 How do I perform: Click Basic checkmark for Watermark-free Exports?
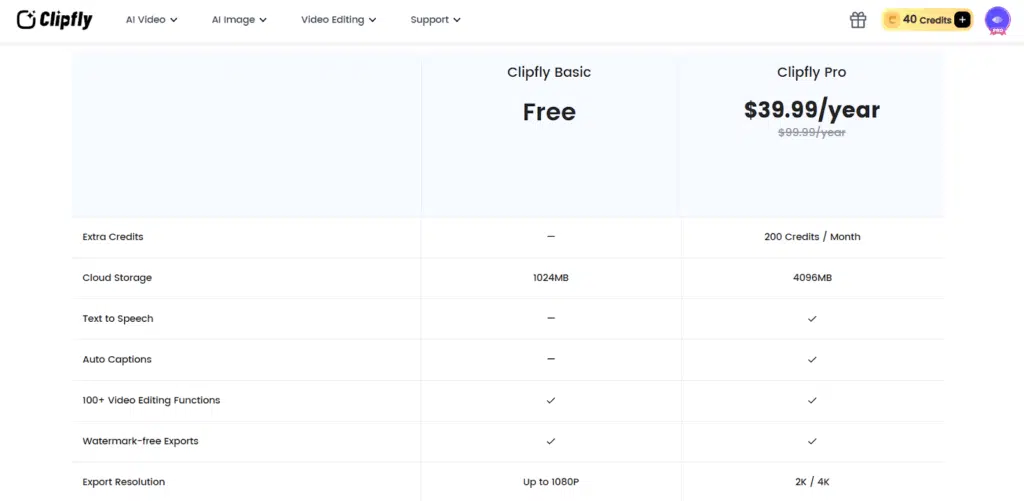click(x=551, y=441)
